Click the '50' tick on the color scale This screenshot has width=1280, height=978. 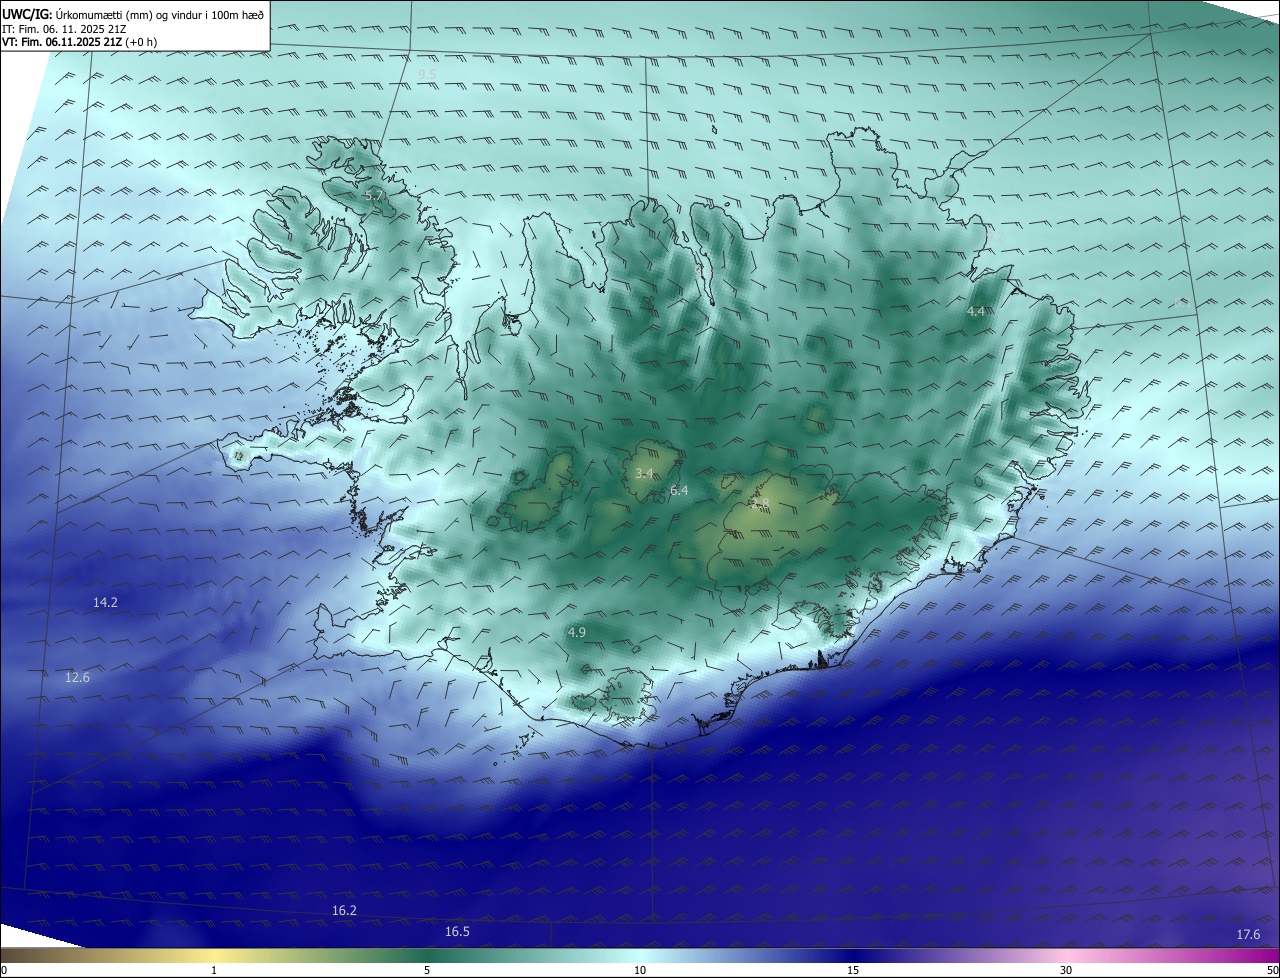(x=1272, y=970)
